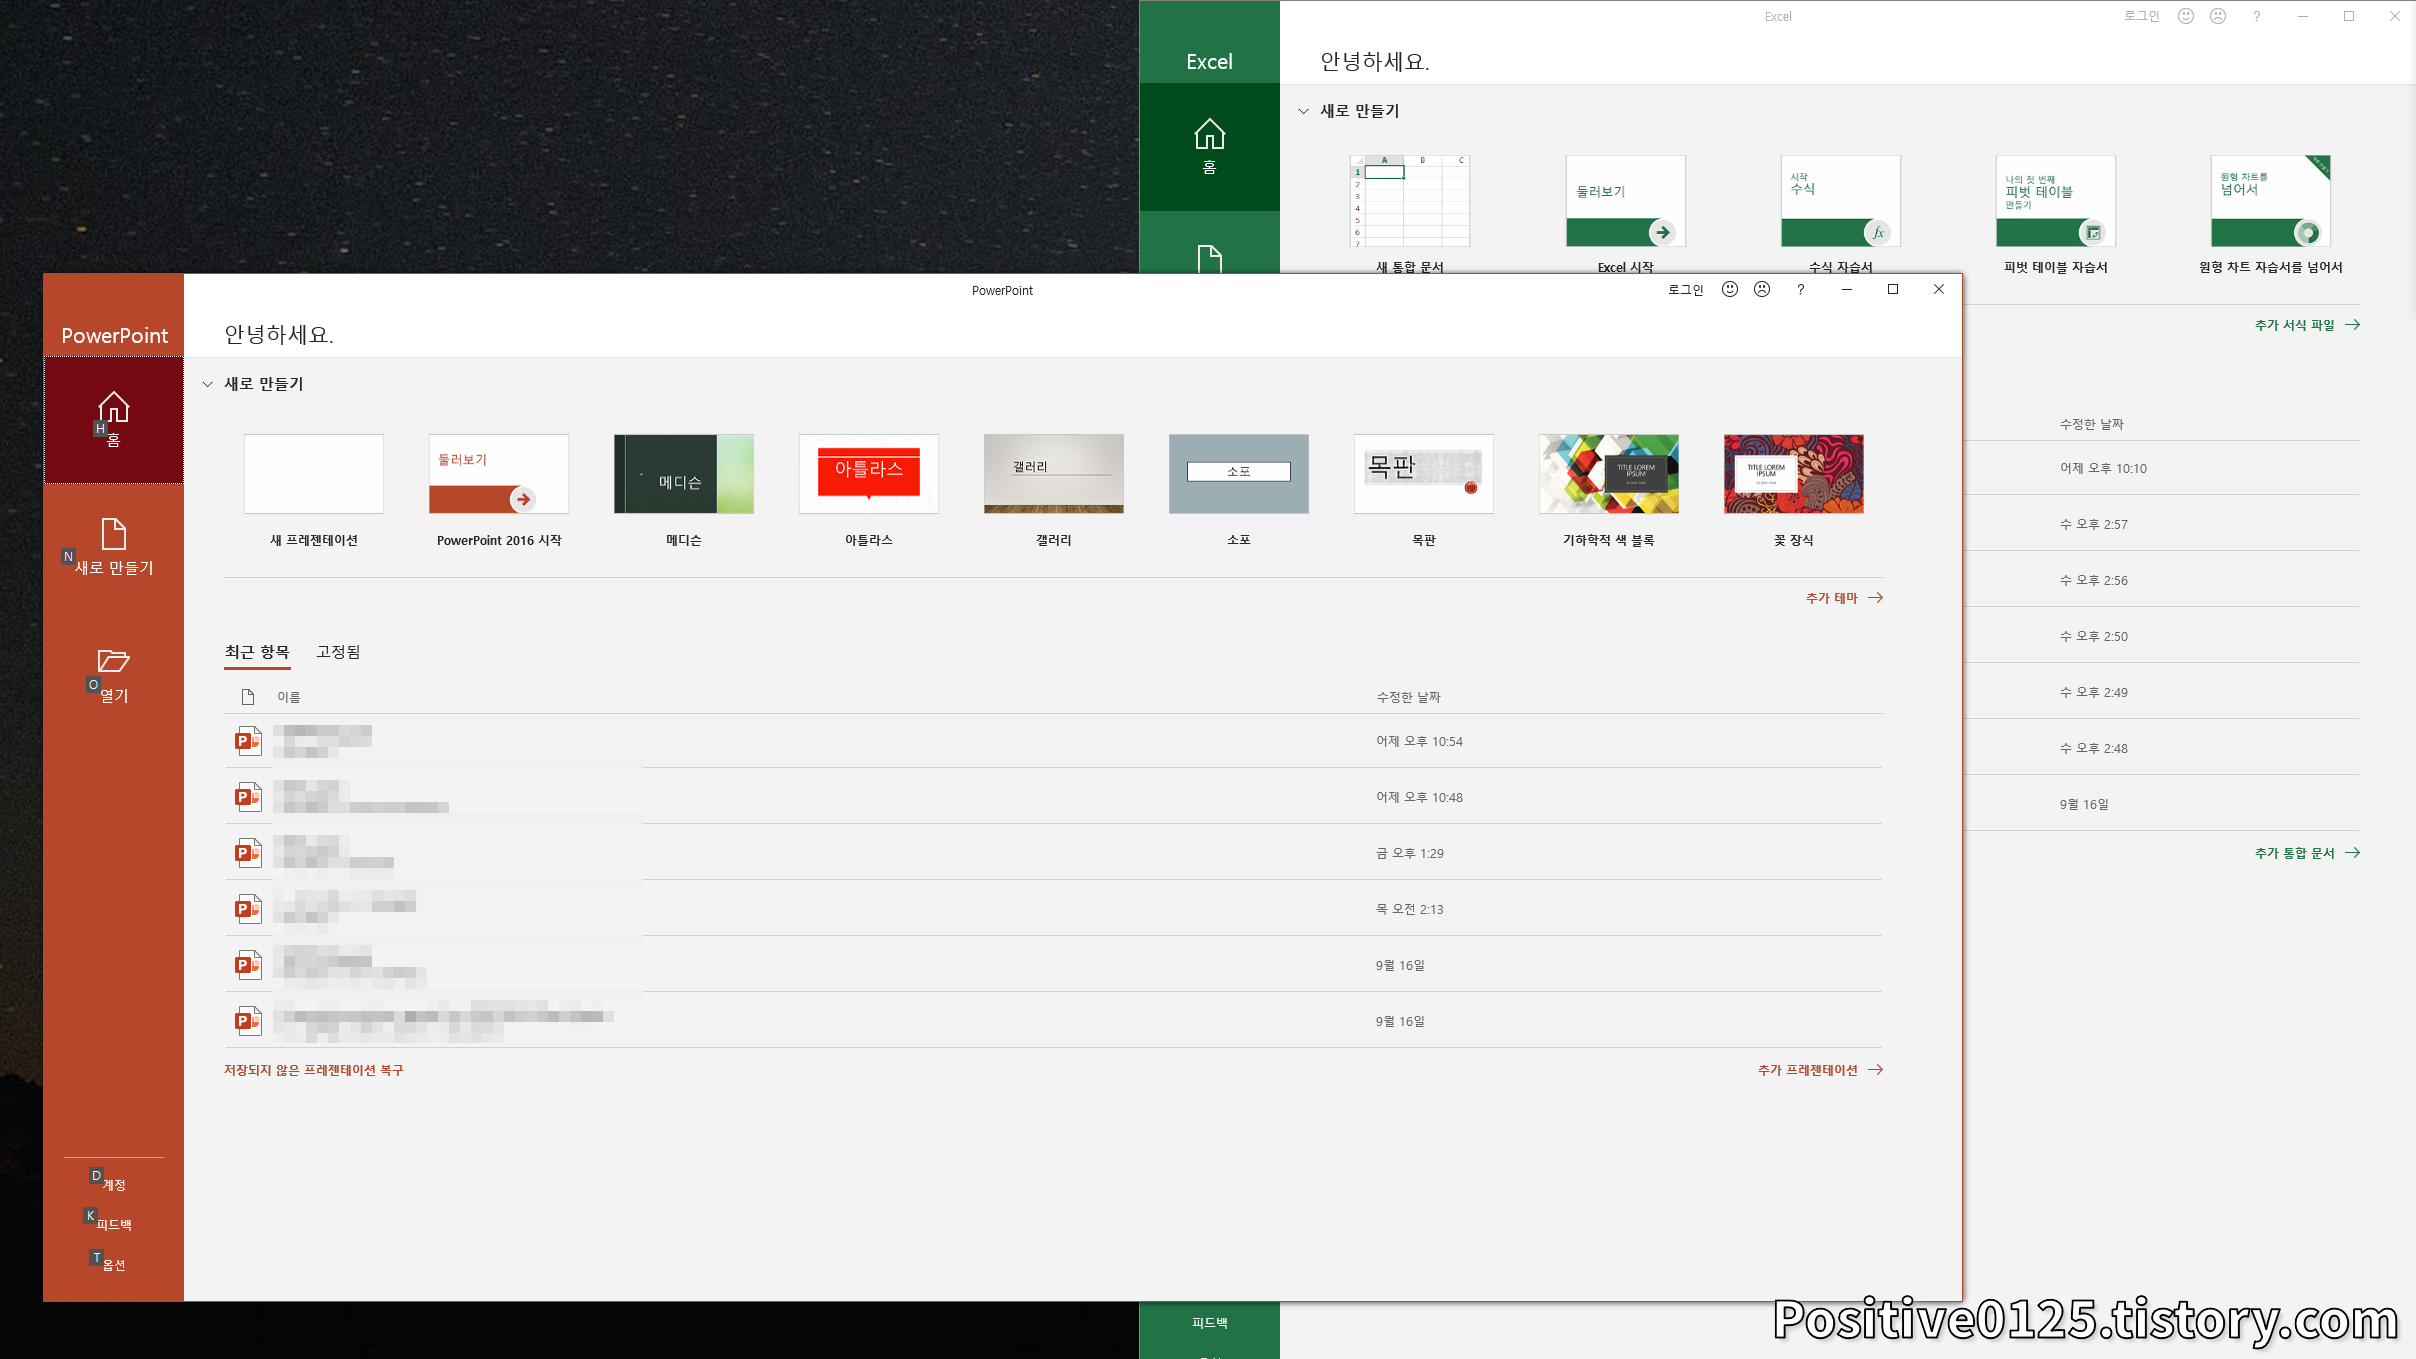Viewport: 2416px width, 1359px height.
Task: Choose the 메디슨 dark green theme
Action: tap(683, 474)
